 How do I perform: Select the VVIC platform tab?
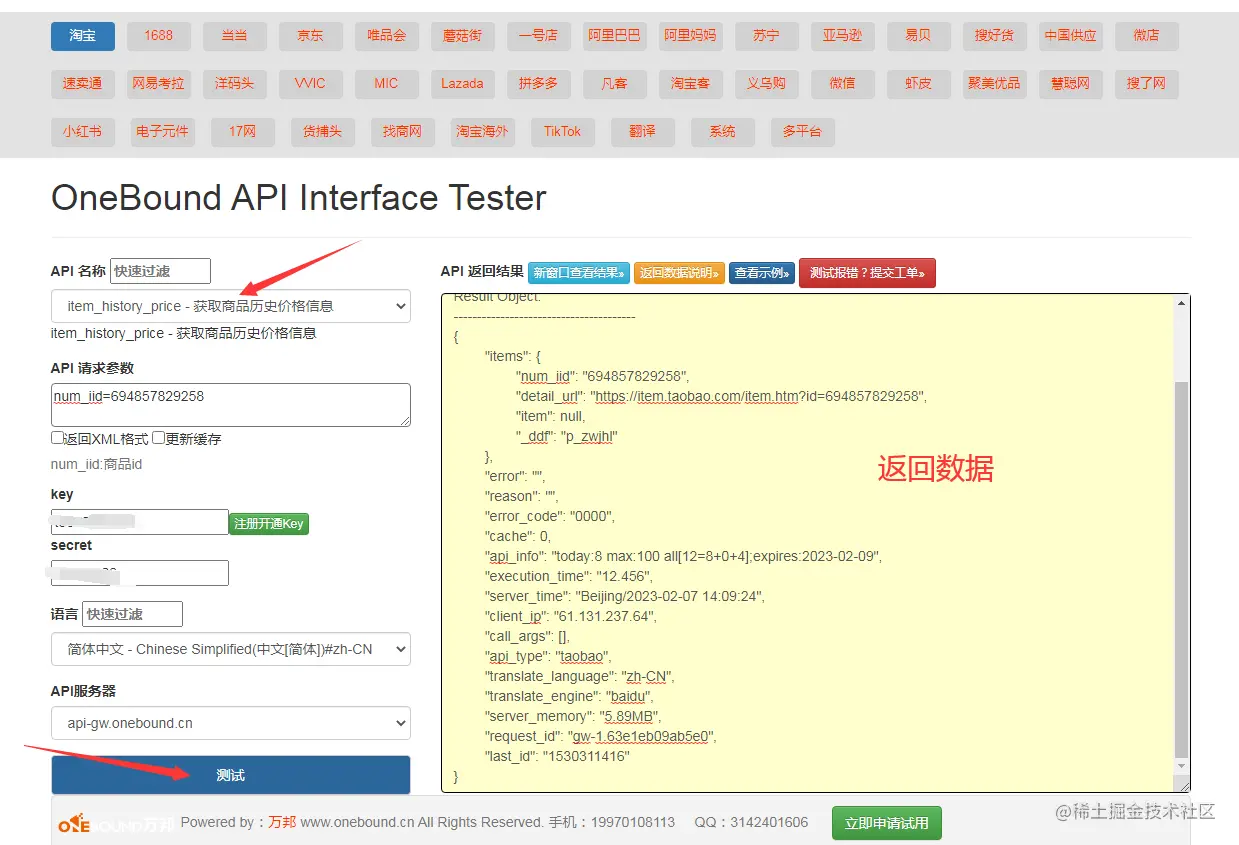tap(310, 84)
